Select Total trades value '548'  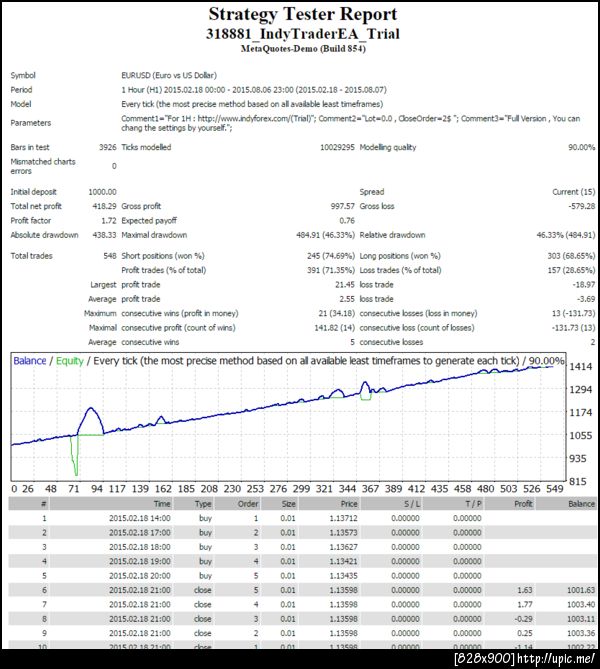pyautogui.click(x=110, y=256)
